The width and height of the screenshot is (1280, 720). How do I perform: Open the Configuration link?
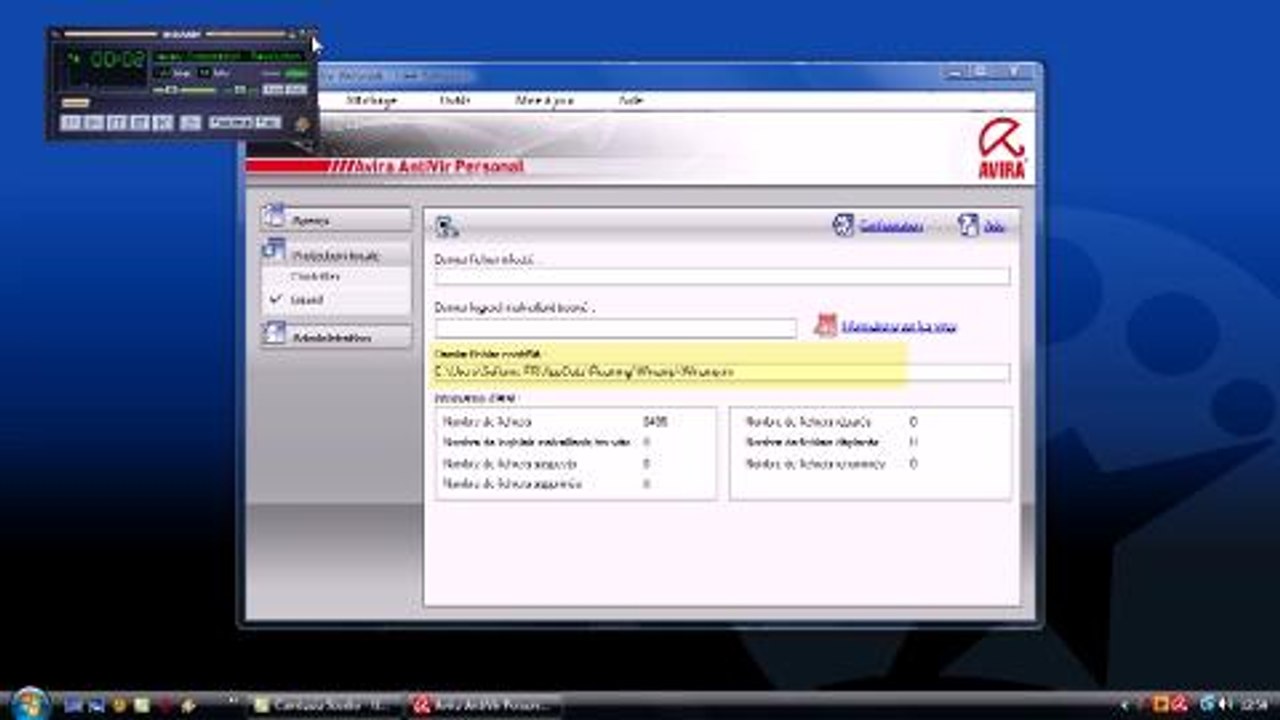coord(892,226)
